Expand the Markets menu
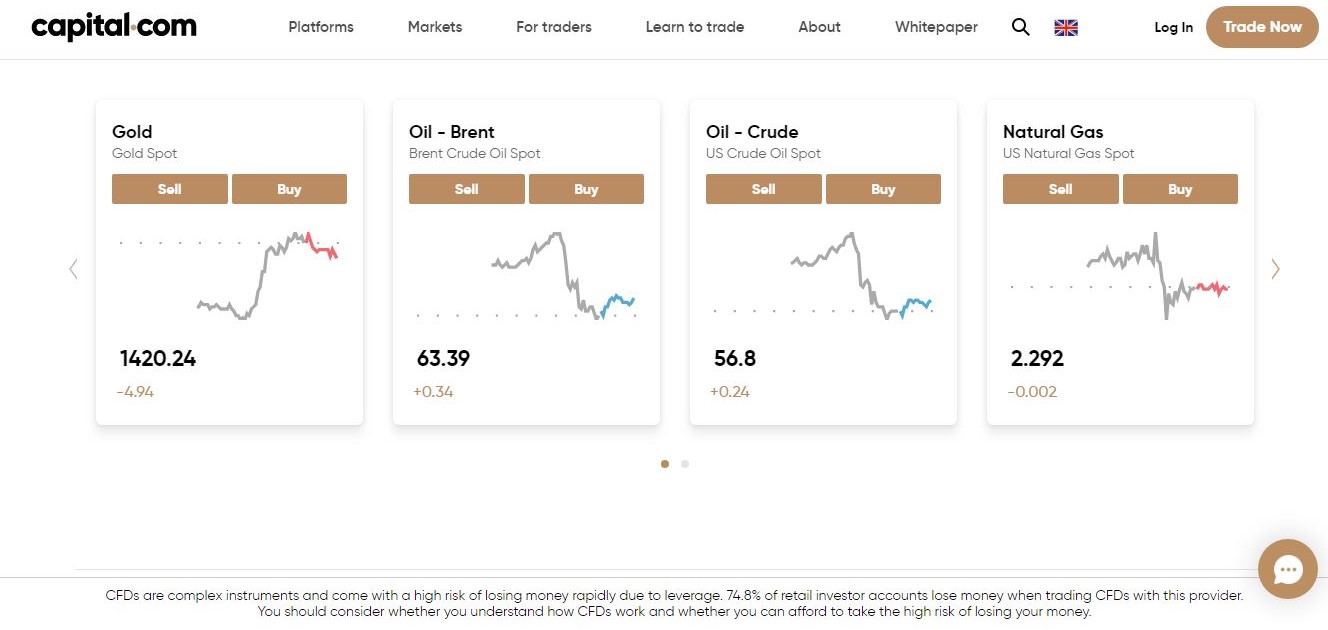The image size is (1328, 630). point(435,27)
